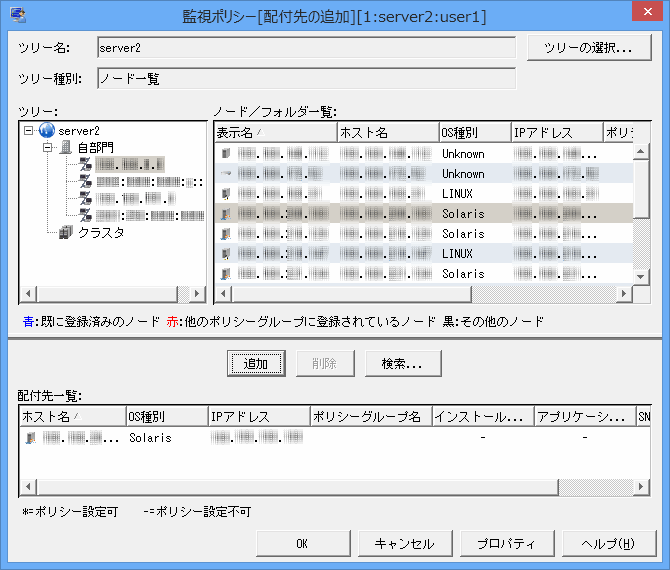Sort node list by IPアドレス column header

(555, 132)
